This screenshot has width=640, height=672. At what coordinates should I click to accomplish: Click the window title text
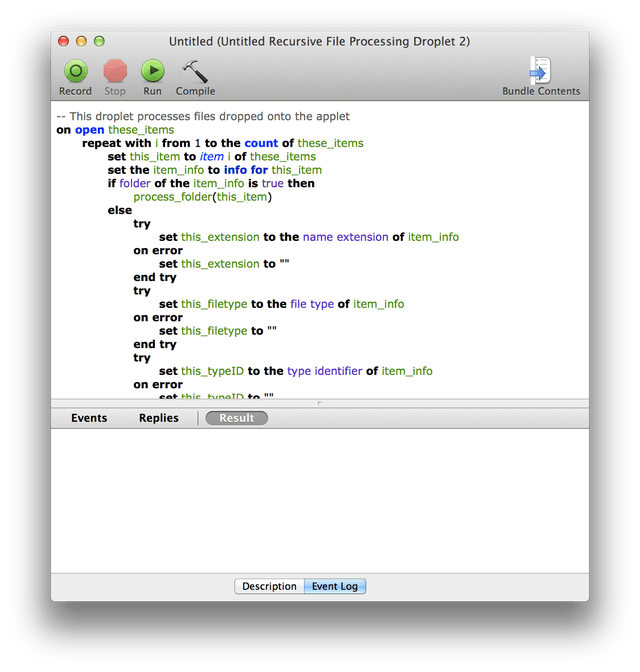(x=319, y=41)
